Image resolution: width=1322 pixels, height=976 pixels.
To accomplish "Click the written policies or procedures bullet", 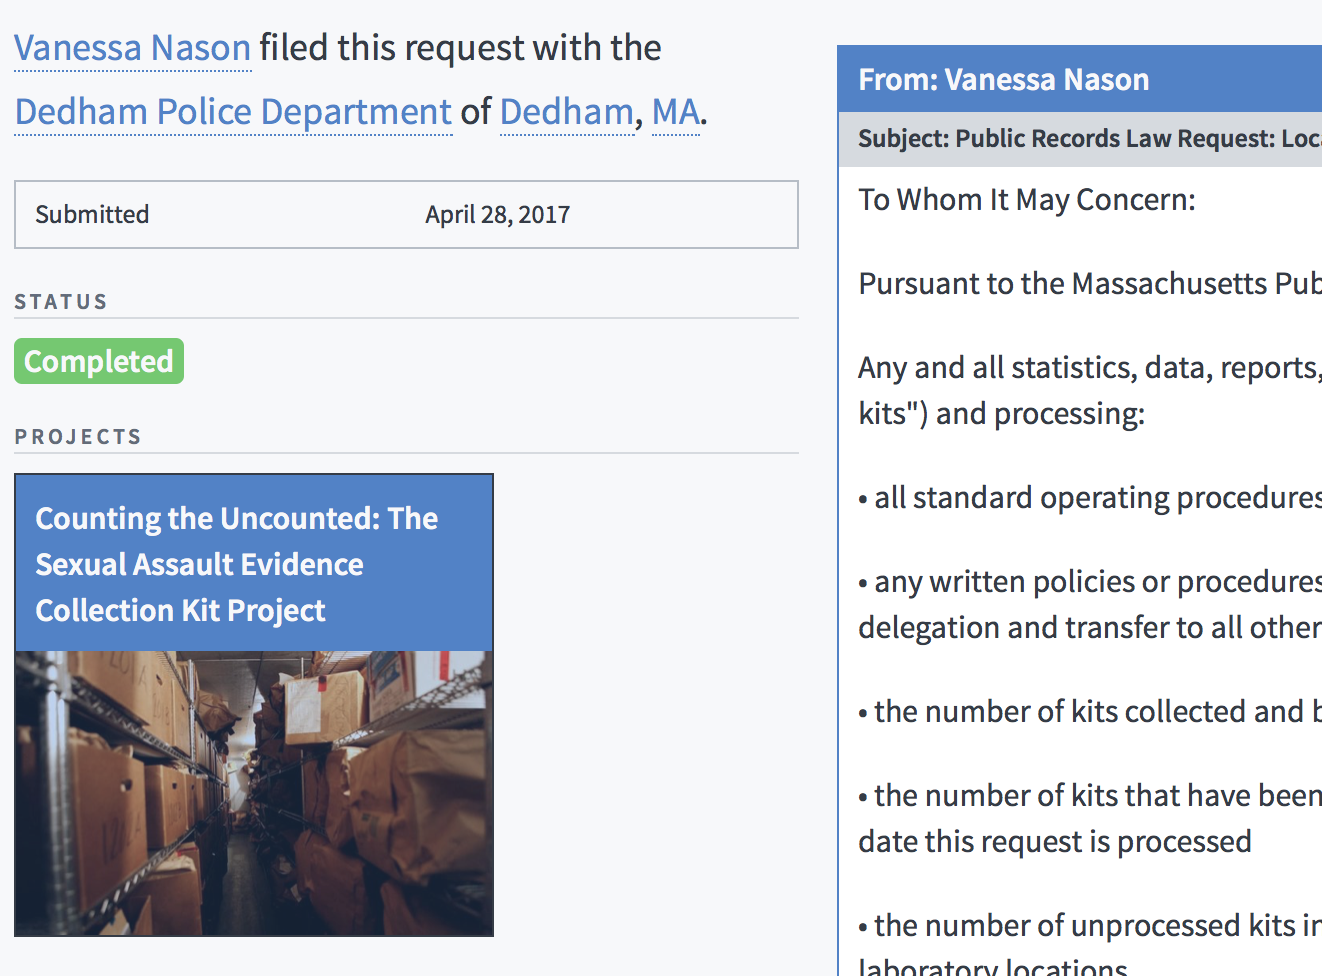I will click(1090, 605).
